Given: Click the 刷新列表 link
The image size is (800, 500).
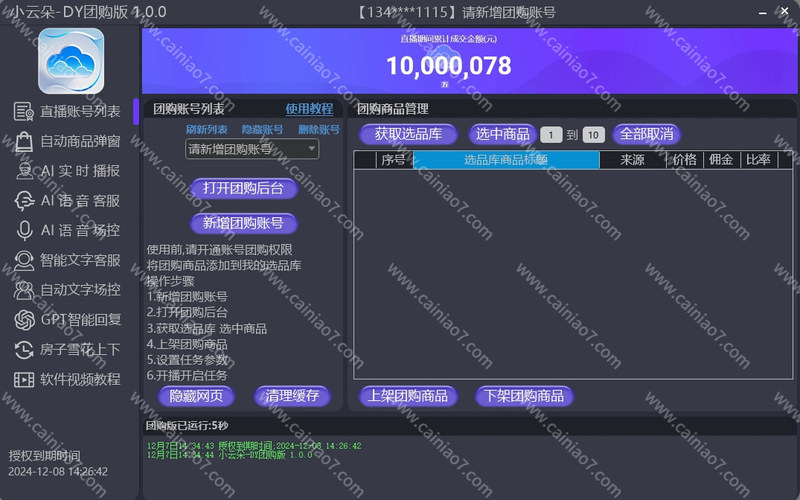Looking at the screenshot, I should tap(206, 130).
